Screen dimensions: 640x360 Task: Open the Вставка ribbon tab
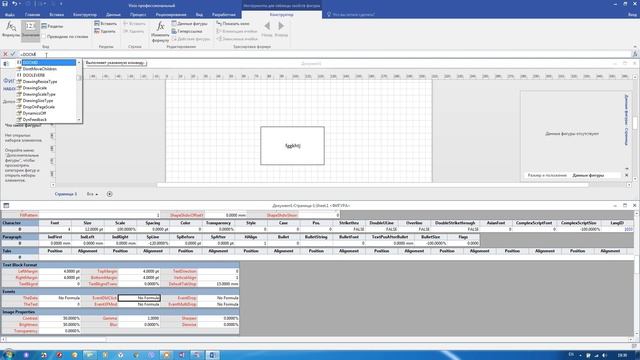click(x=56, y=15)
